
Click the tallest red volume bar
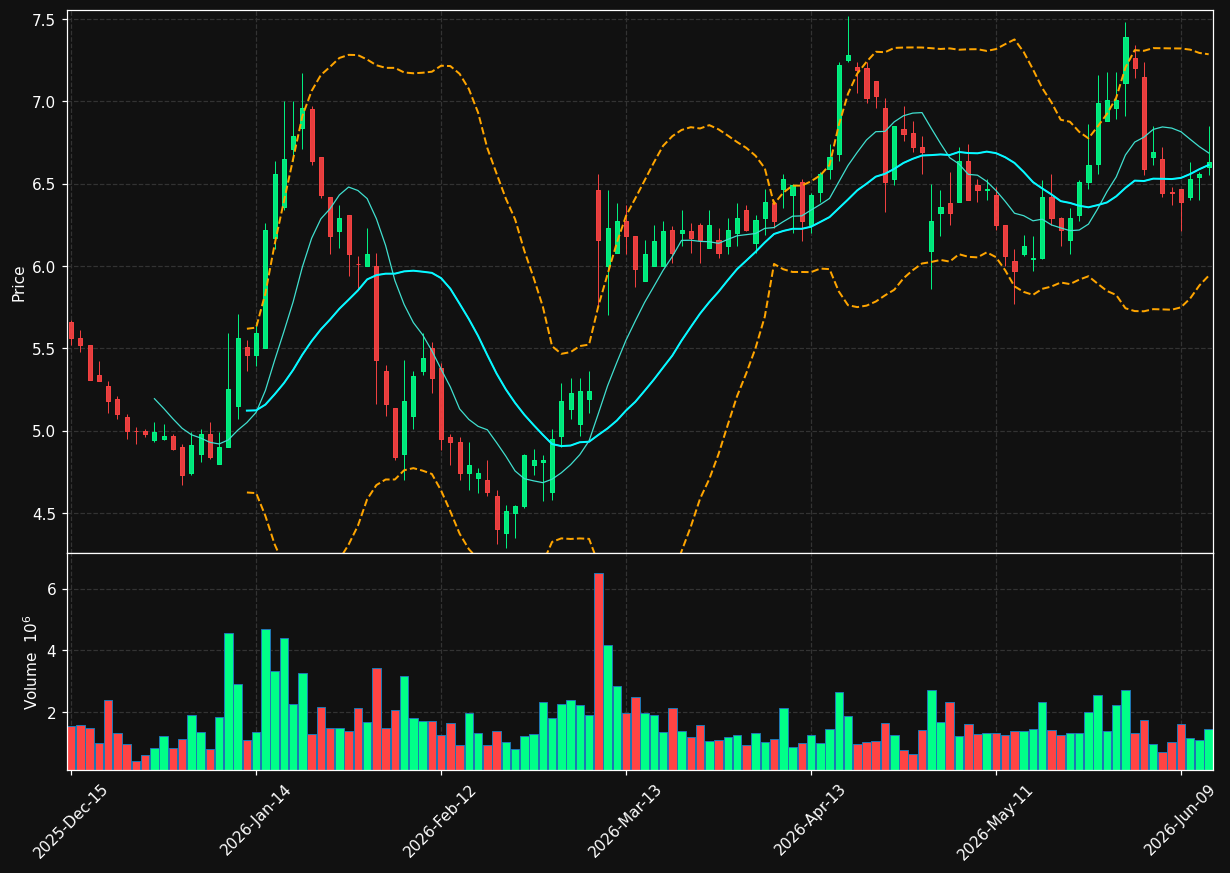pos(599,671)
